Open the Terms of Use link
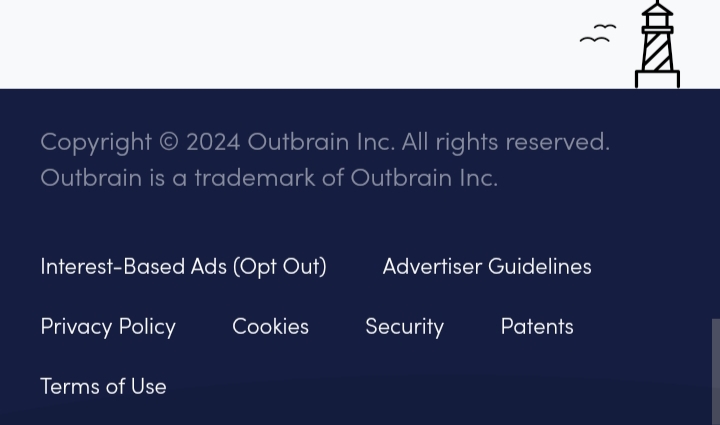The height and width of the screenshot is (425, 720). 103,386
